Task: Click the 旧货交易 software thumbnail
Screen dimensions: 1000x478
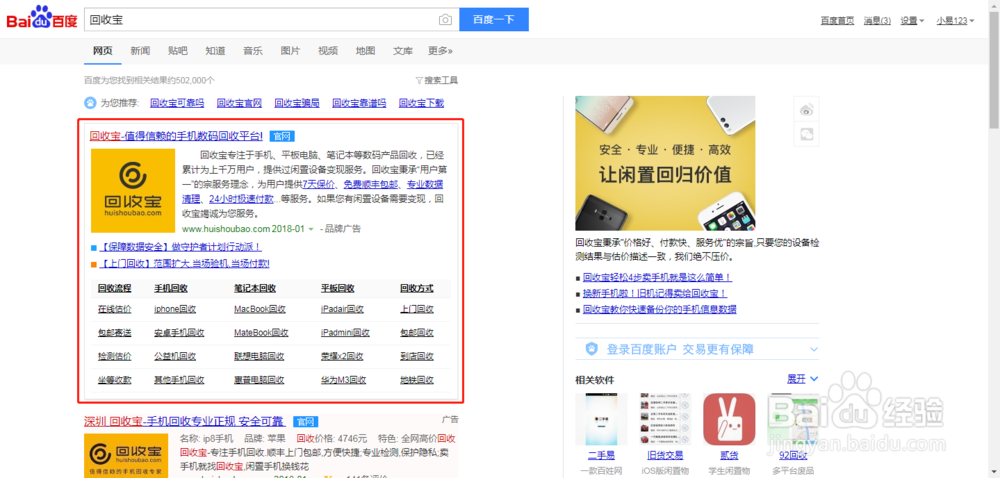Action: coord(665,419)
